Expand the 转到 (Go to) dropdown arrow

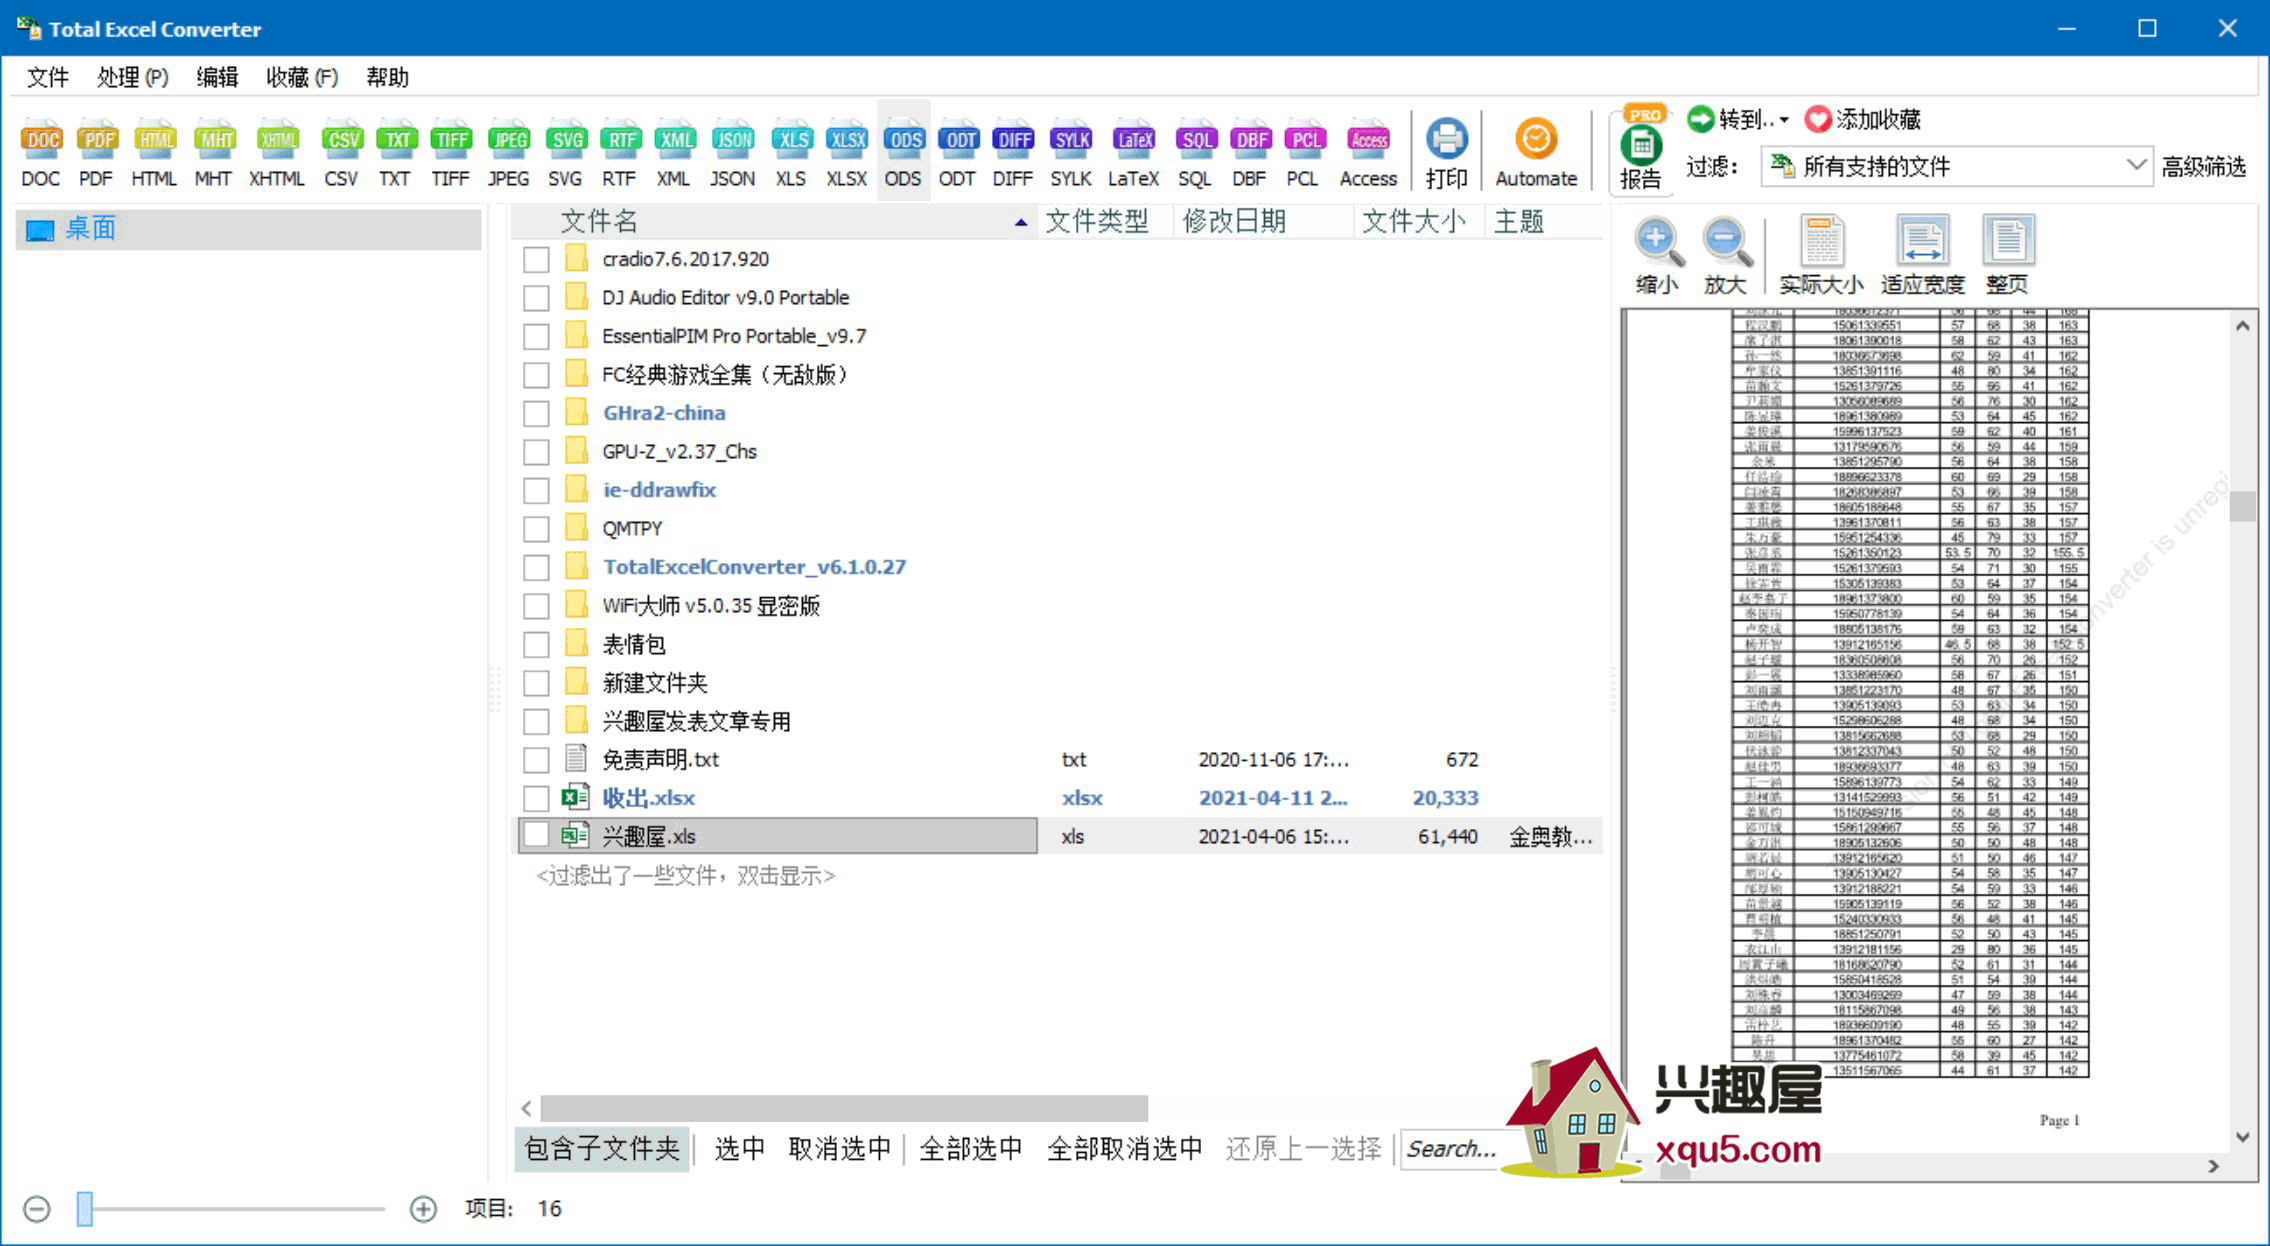coord(1784,120)
